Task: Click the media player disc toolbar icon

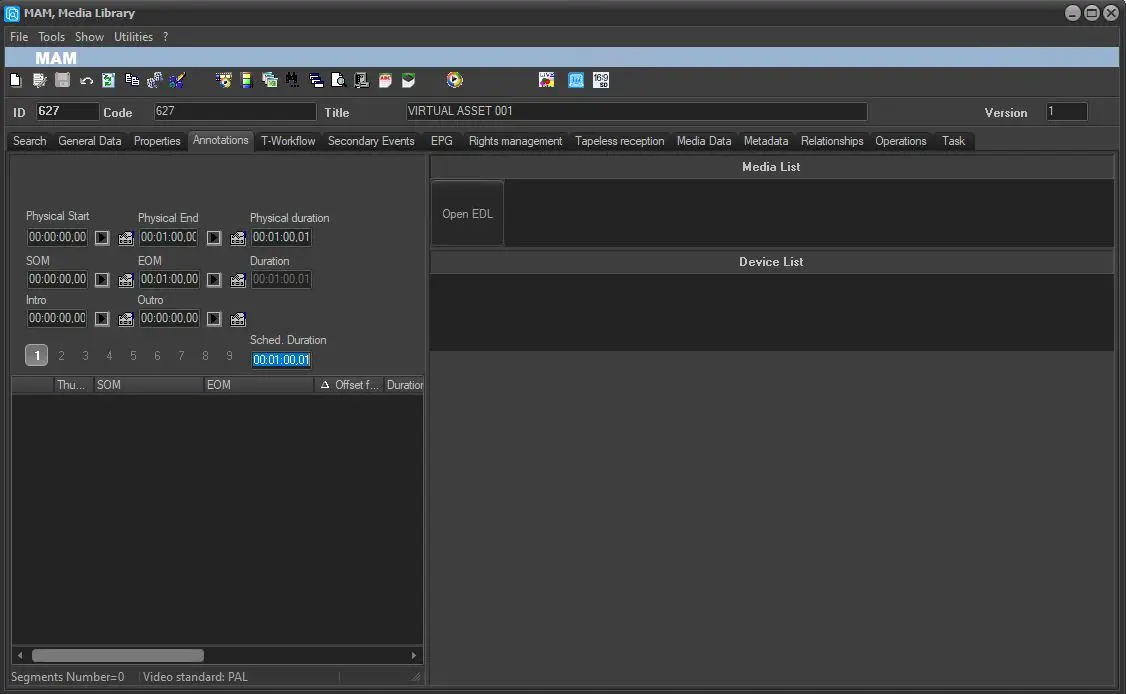Action: pos(455,80)
